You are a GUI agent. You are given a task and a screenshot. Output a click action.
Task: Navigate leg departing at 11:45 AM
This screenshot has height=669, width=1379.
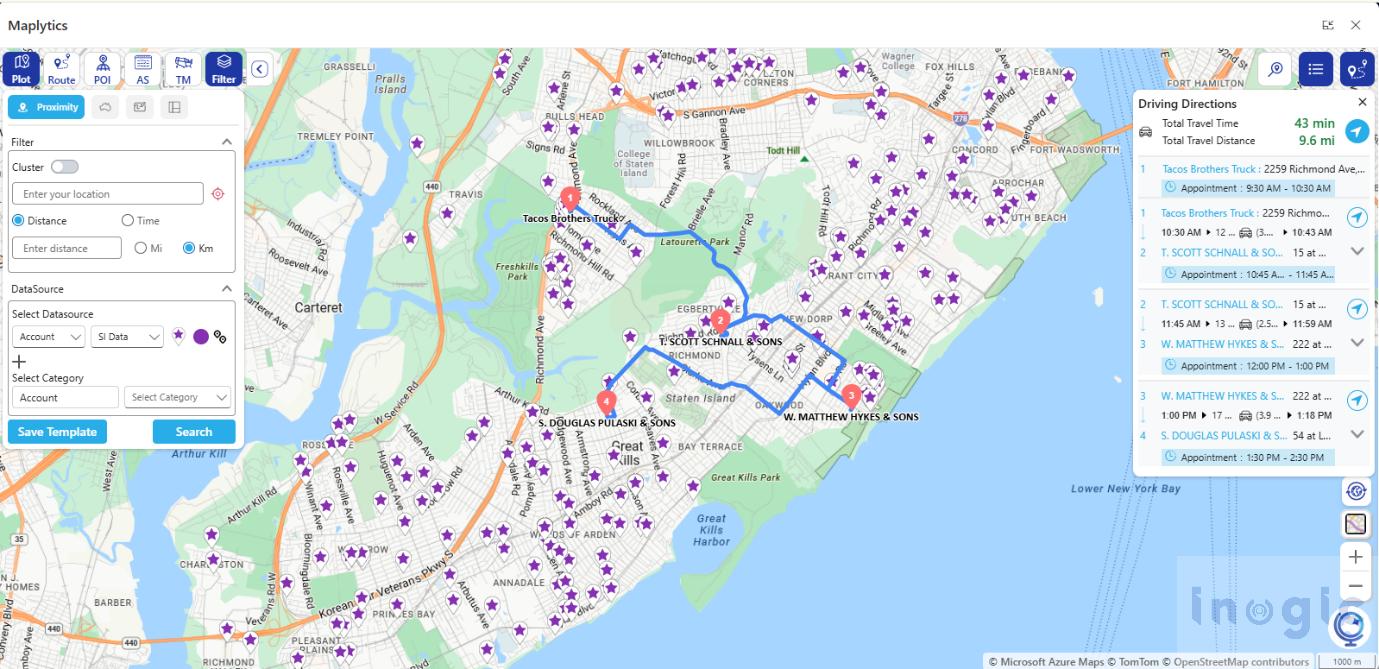(1356, 308)
